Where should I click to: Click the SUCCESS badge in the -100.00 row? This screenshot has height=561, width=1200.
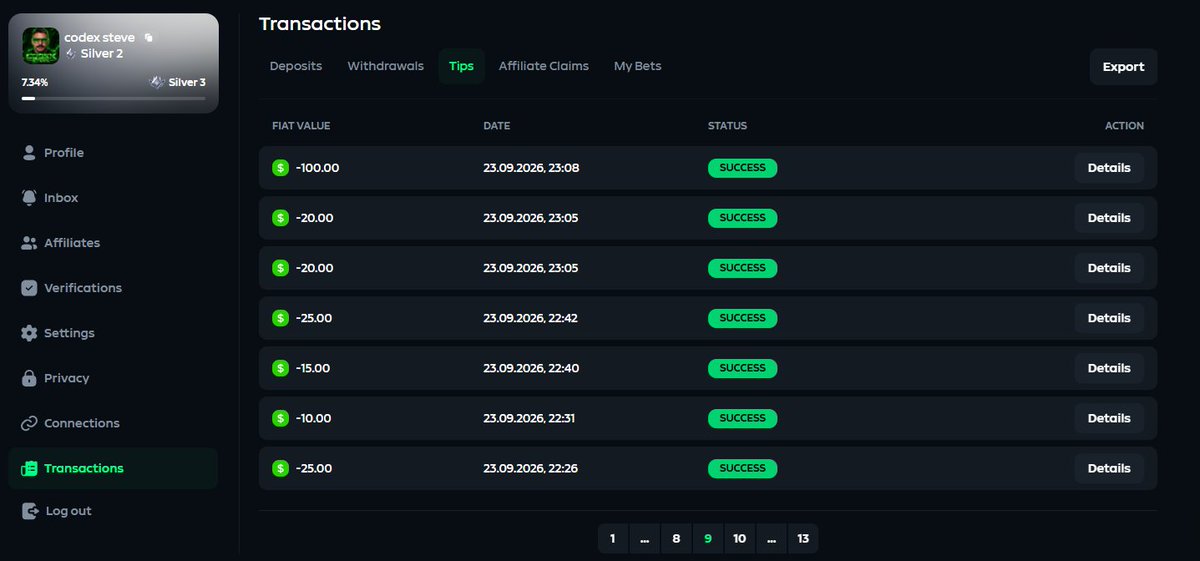click(742, 168)
